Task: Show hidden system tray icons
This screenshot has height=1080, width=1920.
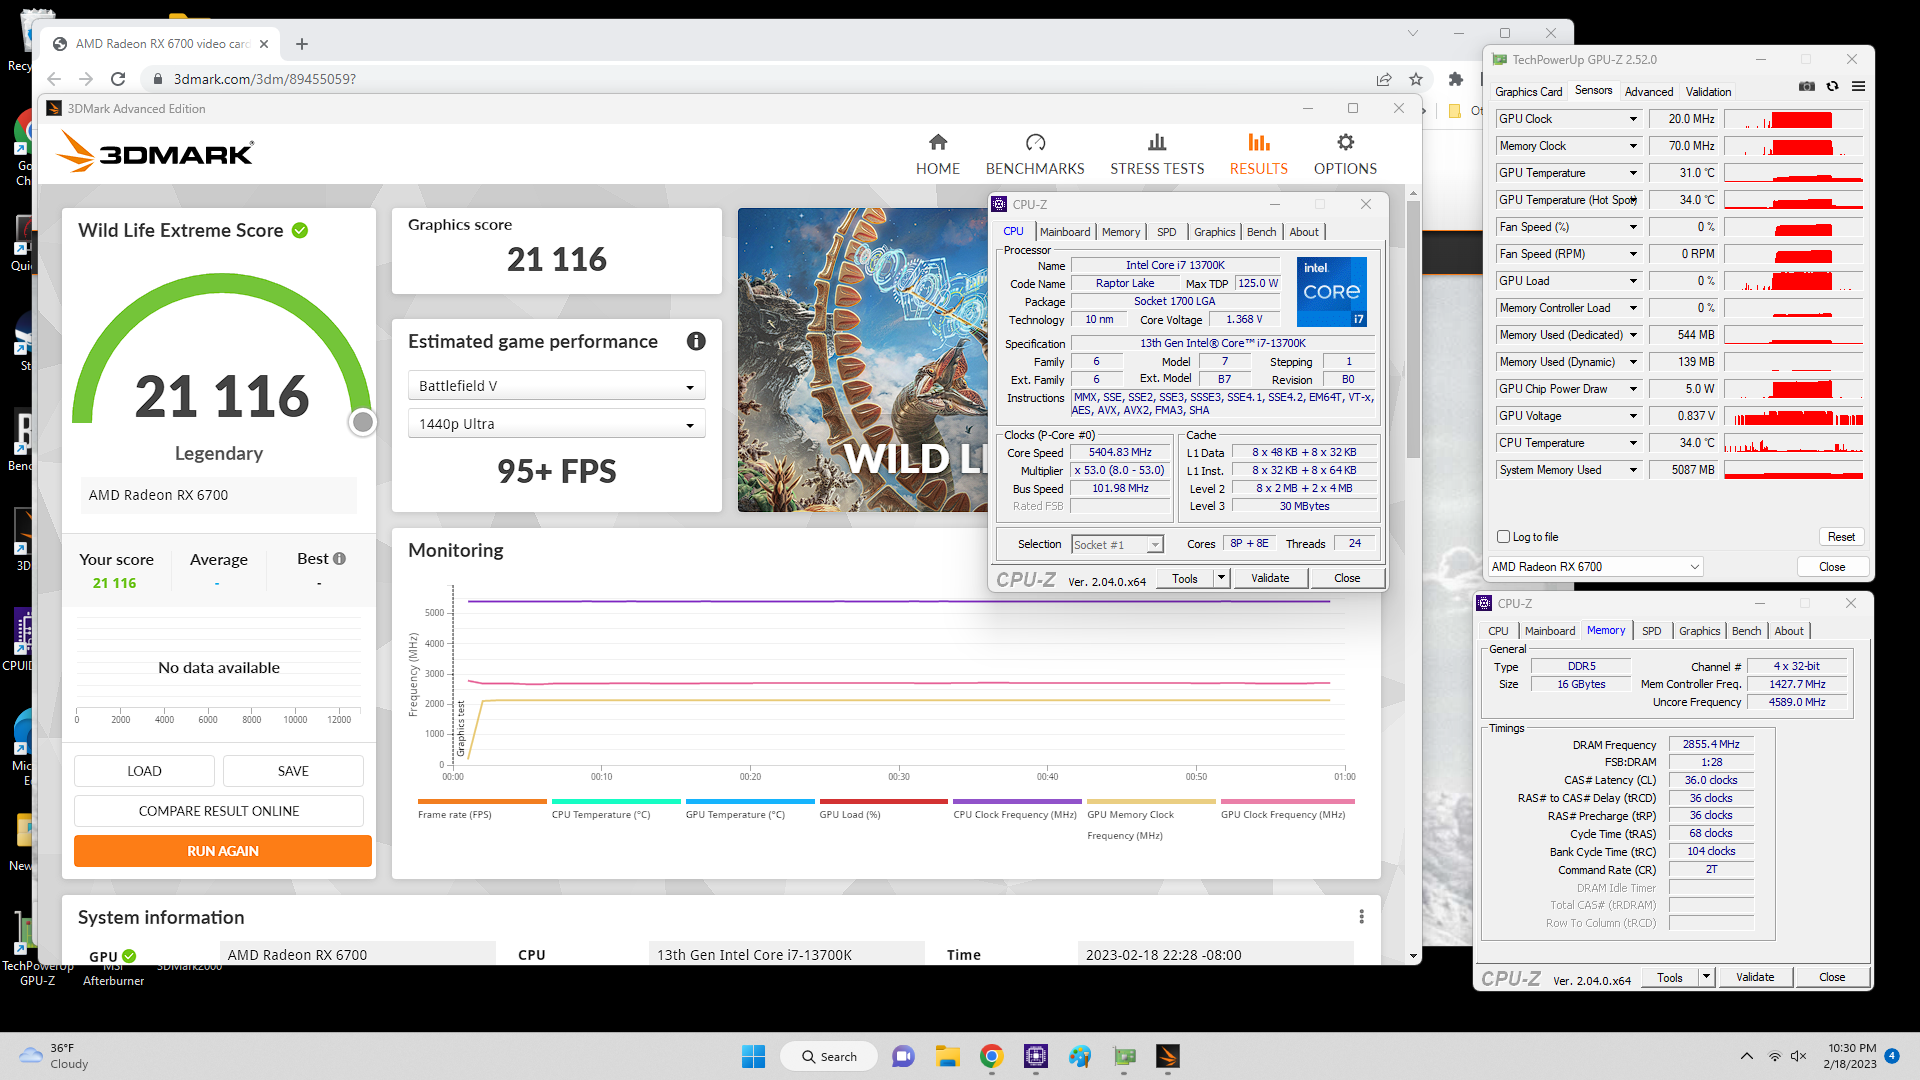Action: [x=1746, y=1056]
